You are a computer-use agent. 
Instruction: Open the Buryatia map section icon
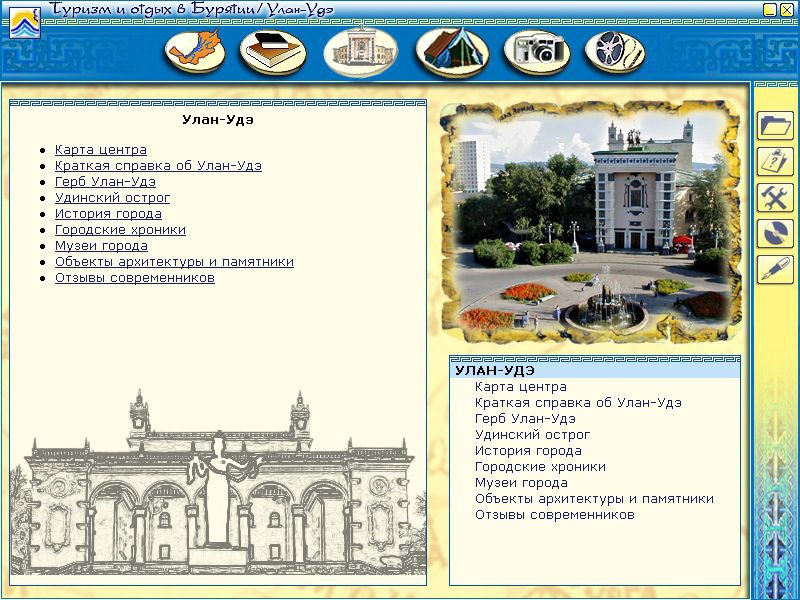(195, 51)
